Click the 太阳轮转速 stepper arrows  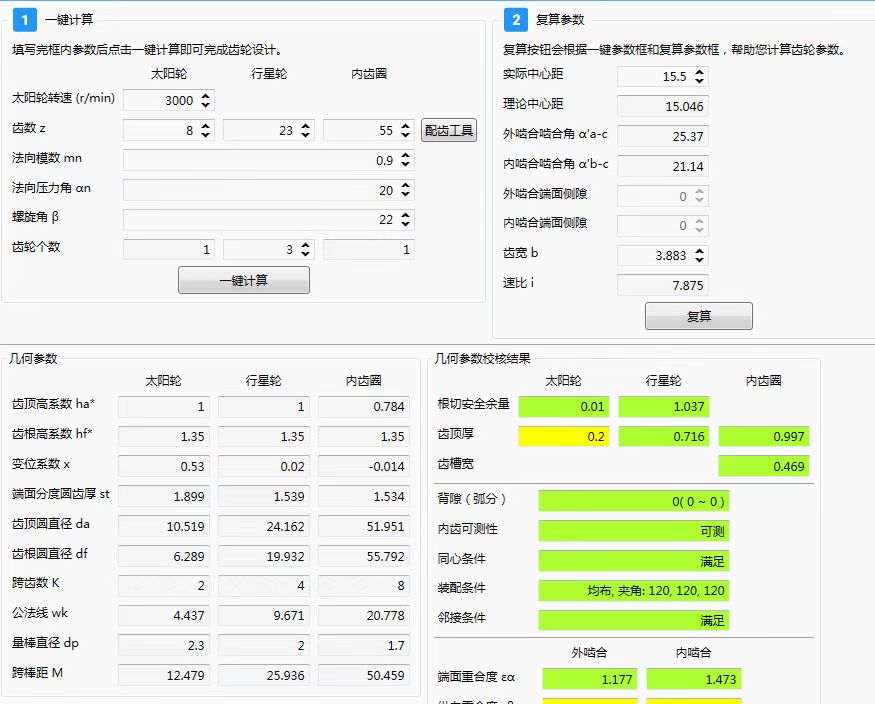click(206, 101)
